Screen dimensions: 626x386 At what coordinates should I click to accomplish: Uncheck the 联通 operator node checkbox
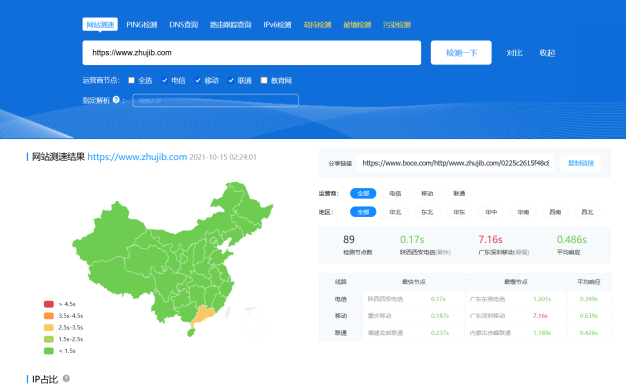[x=231, y=80]
